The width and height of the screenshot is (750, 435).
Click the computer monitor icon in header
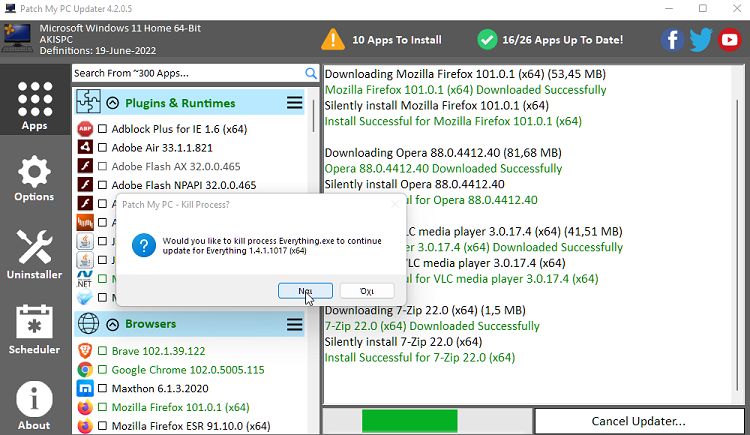[17, 38]
